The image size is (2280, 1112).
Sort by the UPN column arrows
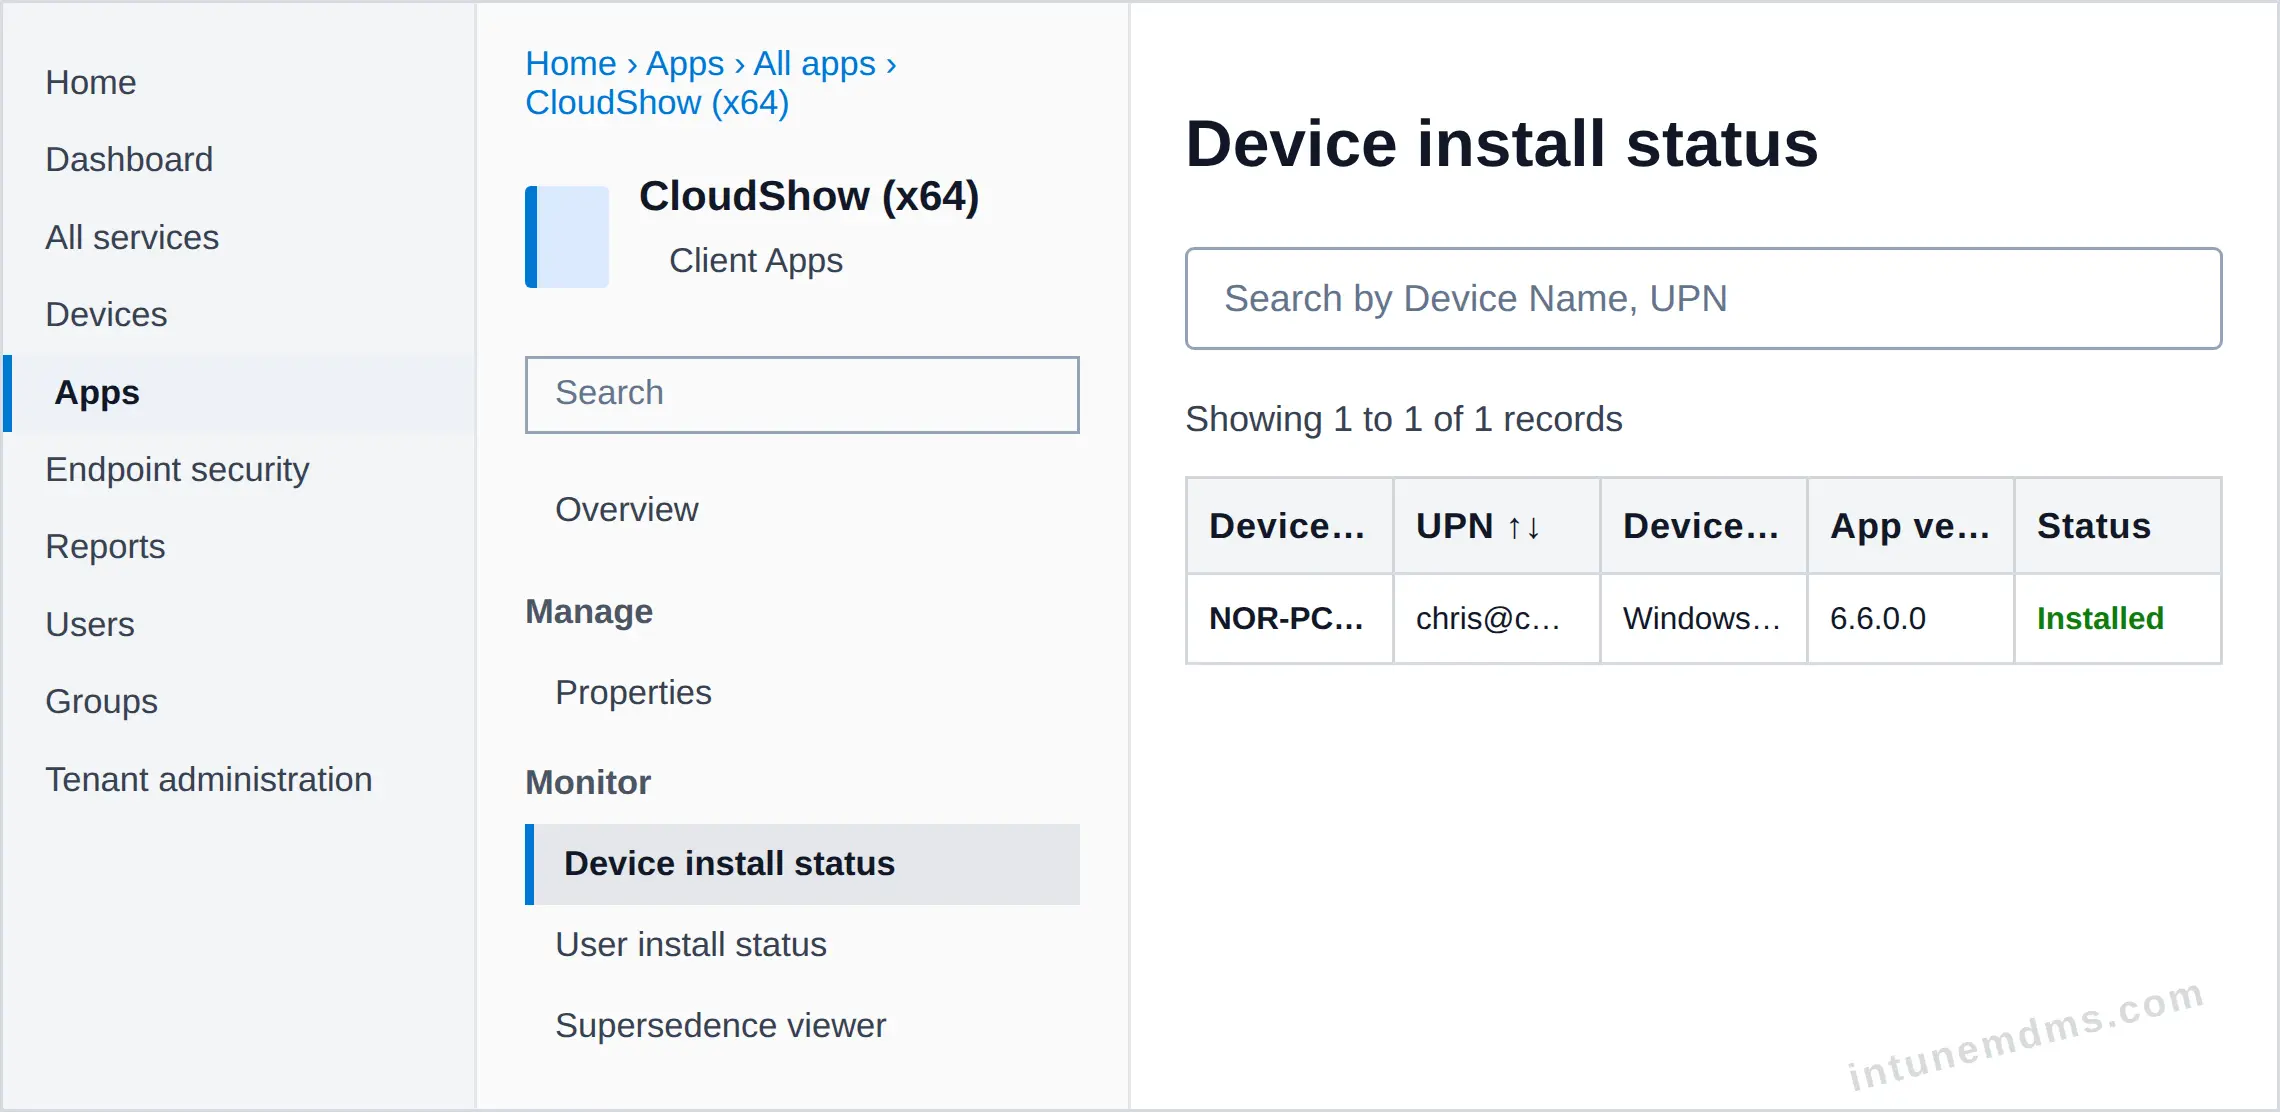(x=1524, y=527)
